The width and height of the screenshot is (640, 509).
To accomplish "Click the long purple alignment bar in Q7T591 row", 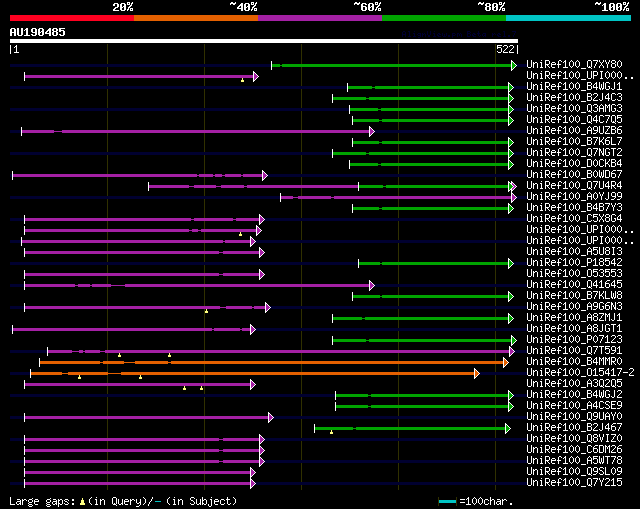I will click(281, 351).
